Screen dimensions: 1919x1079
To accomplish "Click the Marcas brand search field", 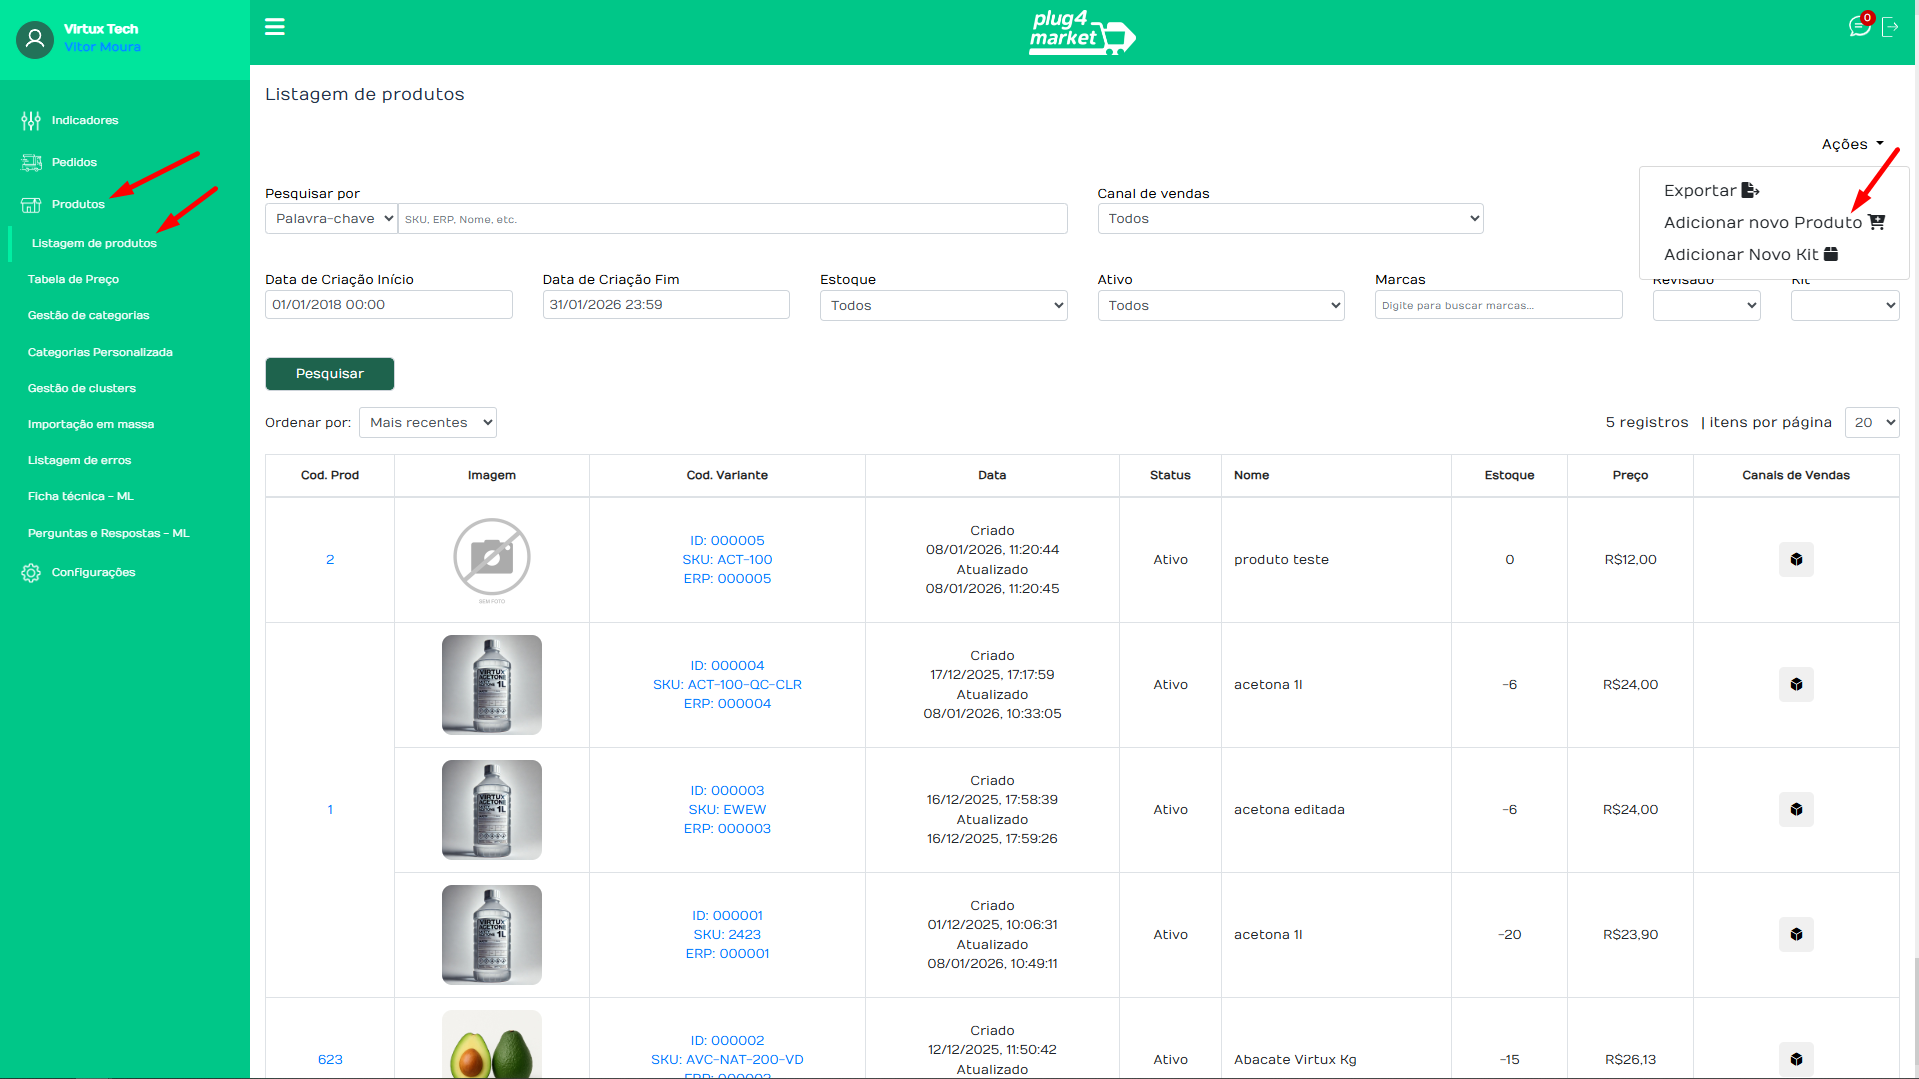I will tap(1497, 306).
